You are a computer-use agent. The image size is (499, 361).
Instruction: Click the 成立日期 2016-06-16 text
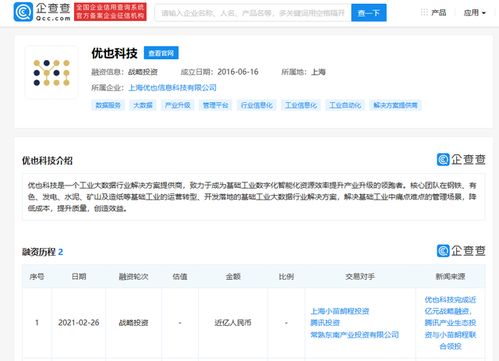[219, 72]
